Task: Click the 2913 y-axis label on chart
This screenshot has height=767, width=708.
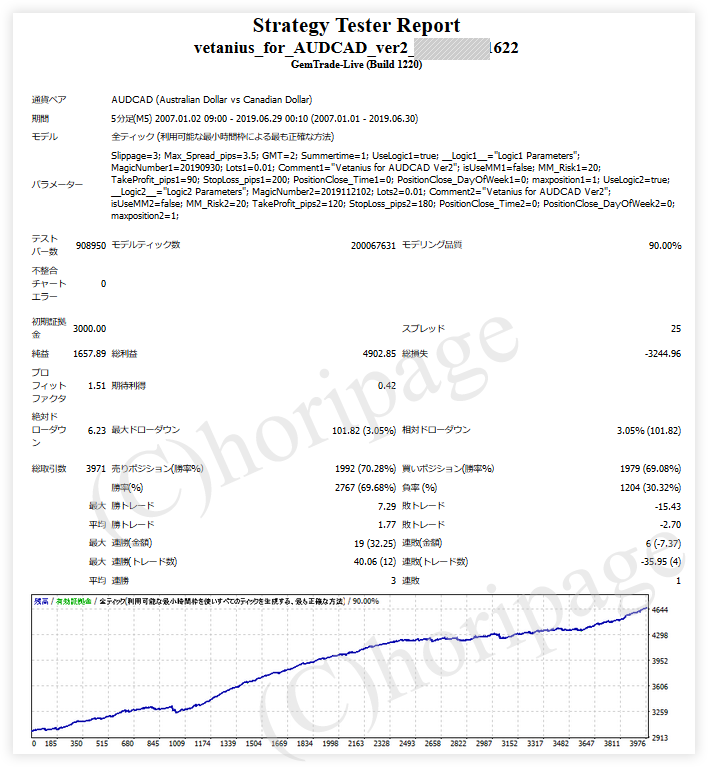Action: pyautogui.click(x=660, y=738)
